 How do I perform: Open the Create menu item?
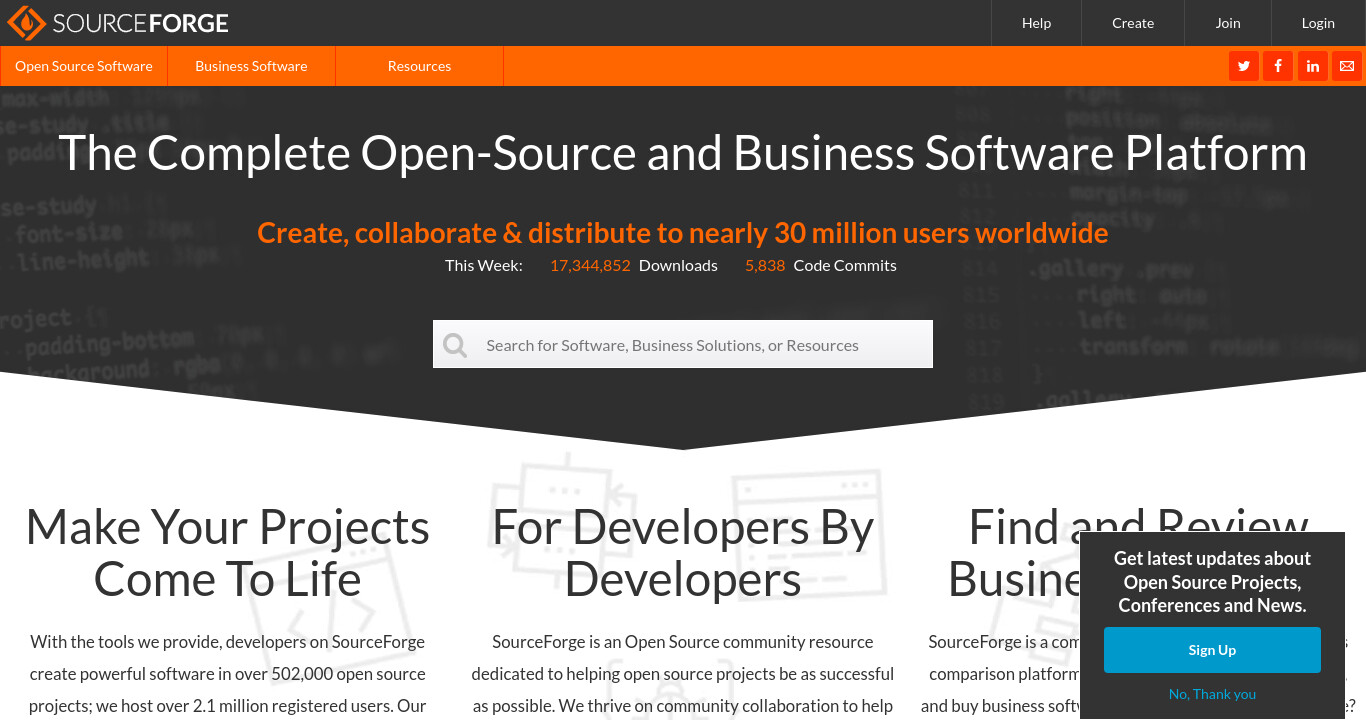tap(1133, 23)
